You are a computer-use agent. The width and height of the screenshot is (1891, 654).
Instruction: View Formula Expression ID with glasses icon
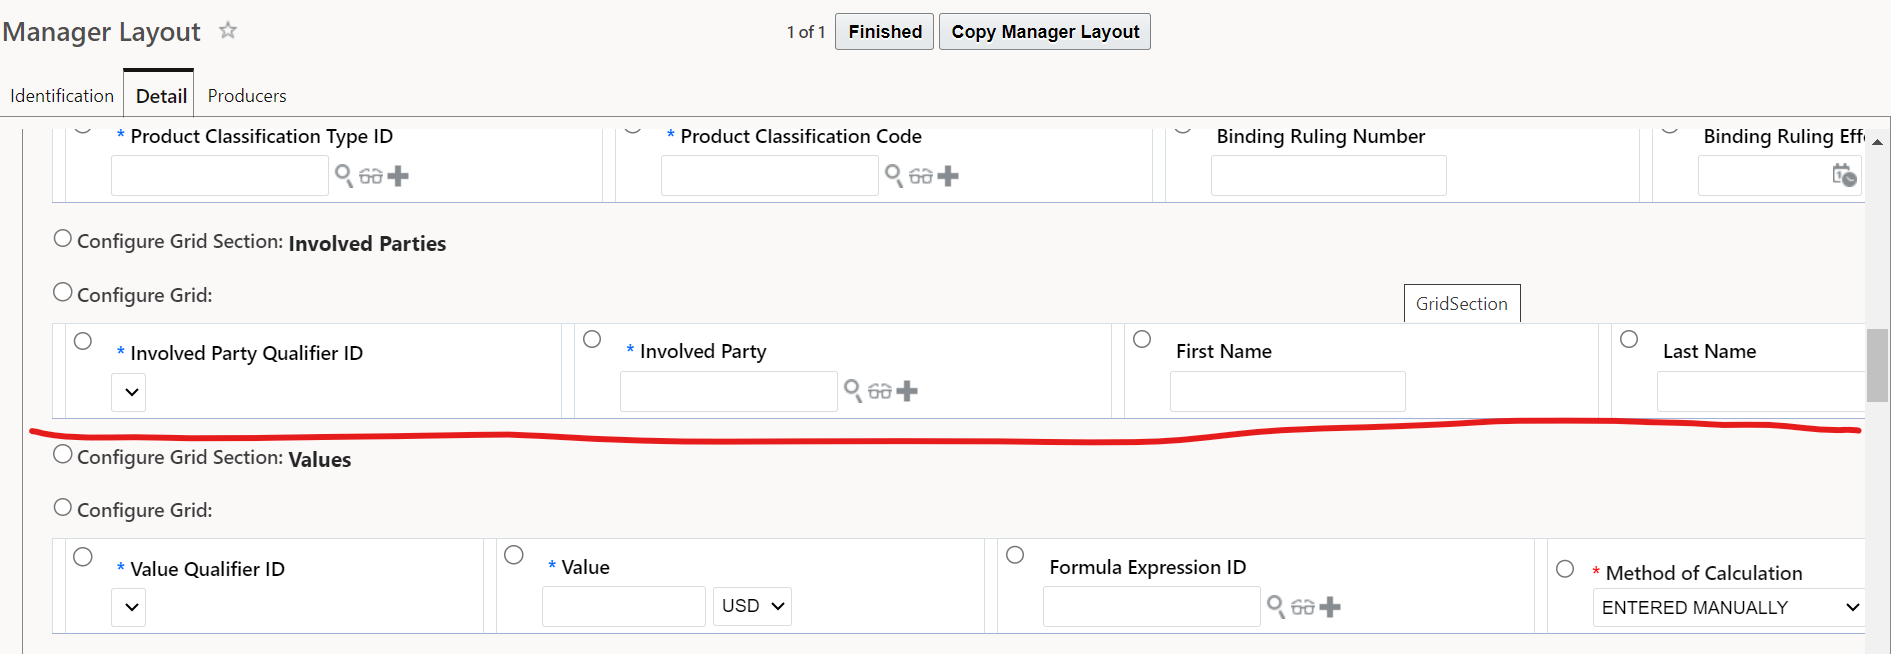click(x=1303, y=607)
